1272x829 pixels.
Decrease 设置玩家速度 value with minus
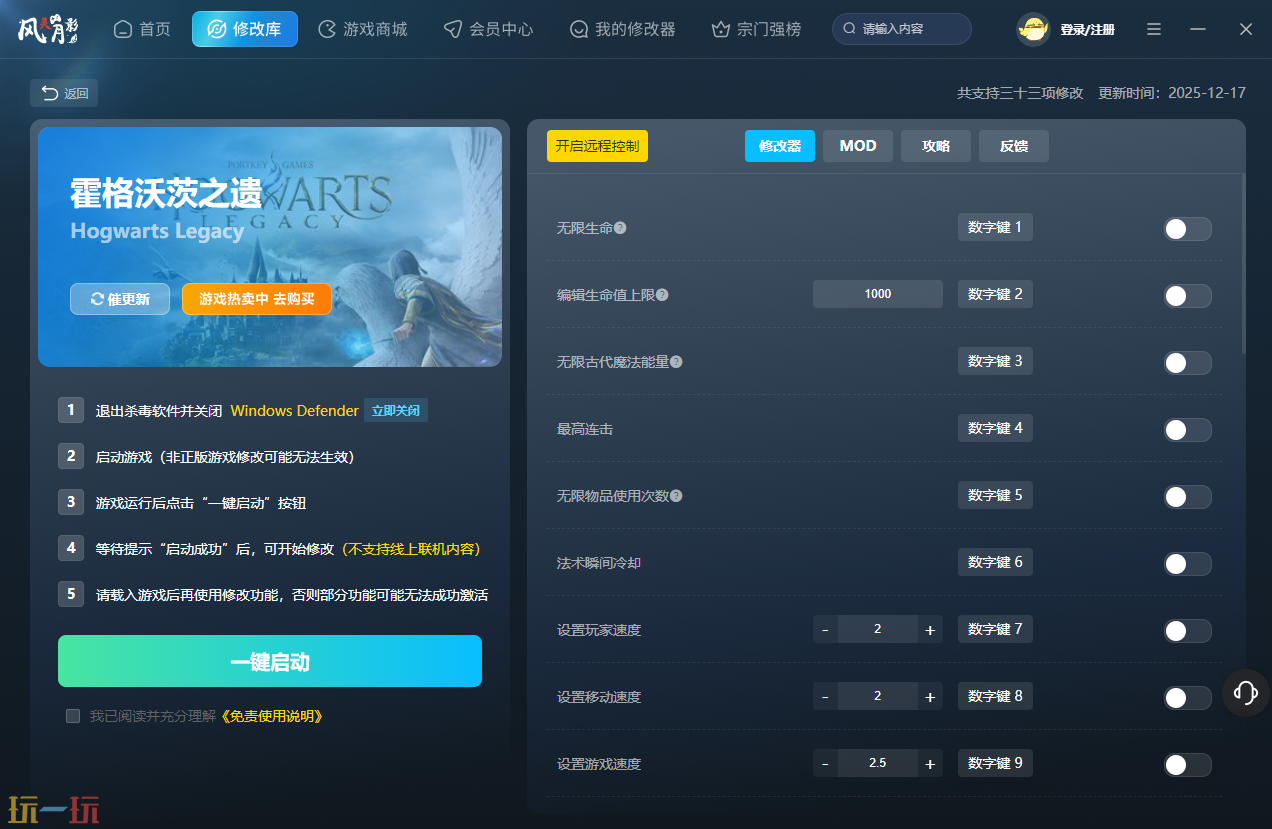[x=825, y=629]
